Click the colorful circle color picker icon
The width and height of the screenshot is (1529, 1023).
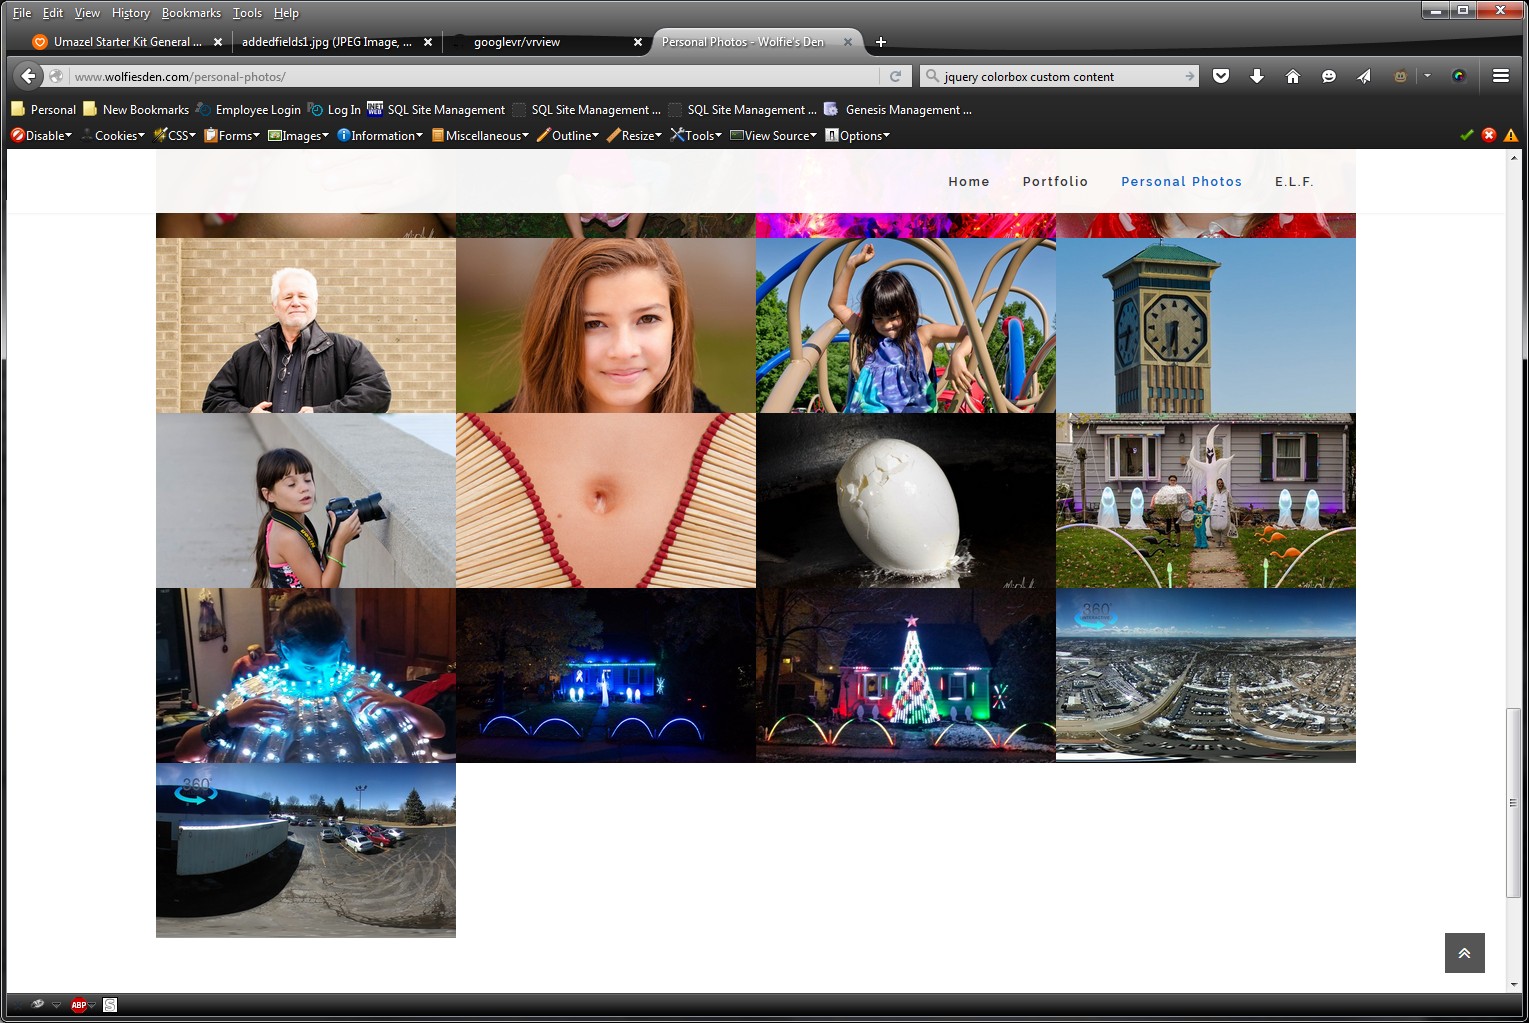pyautogui.click(x=1459, y=76)
